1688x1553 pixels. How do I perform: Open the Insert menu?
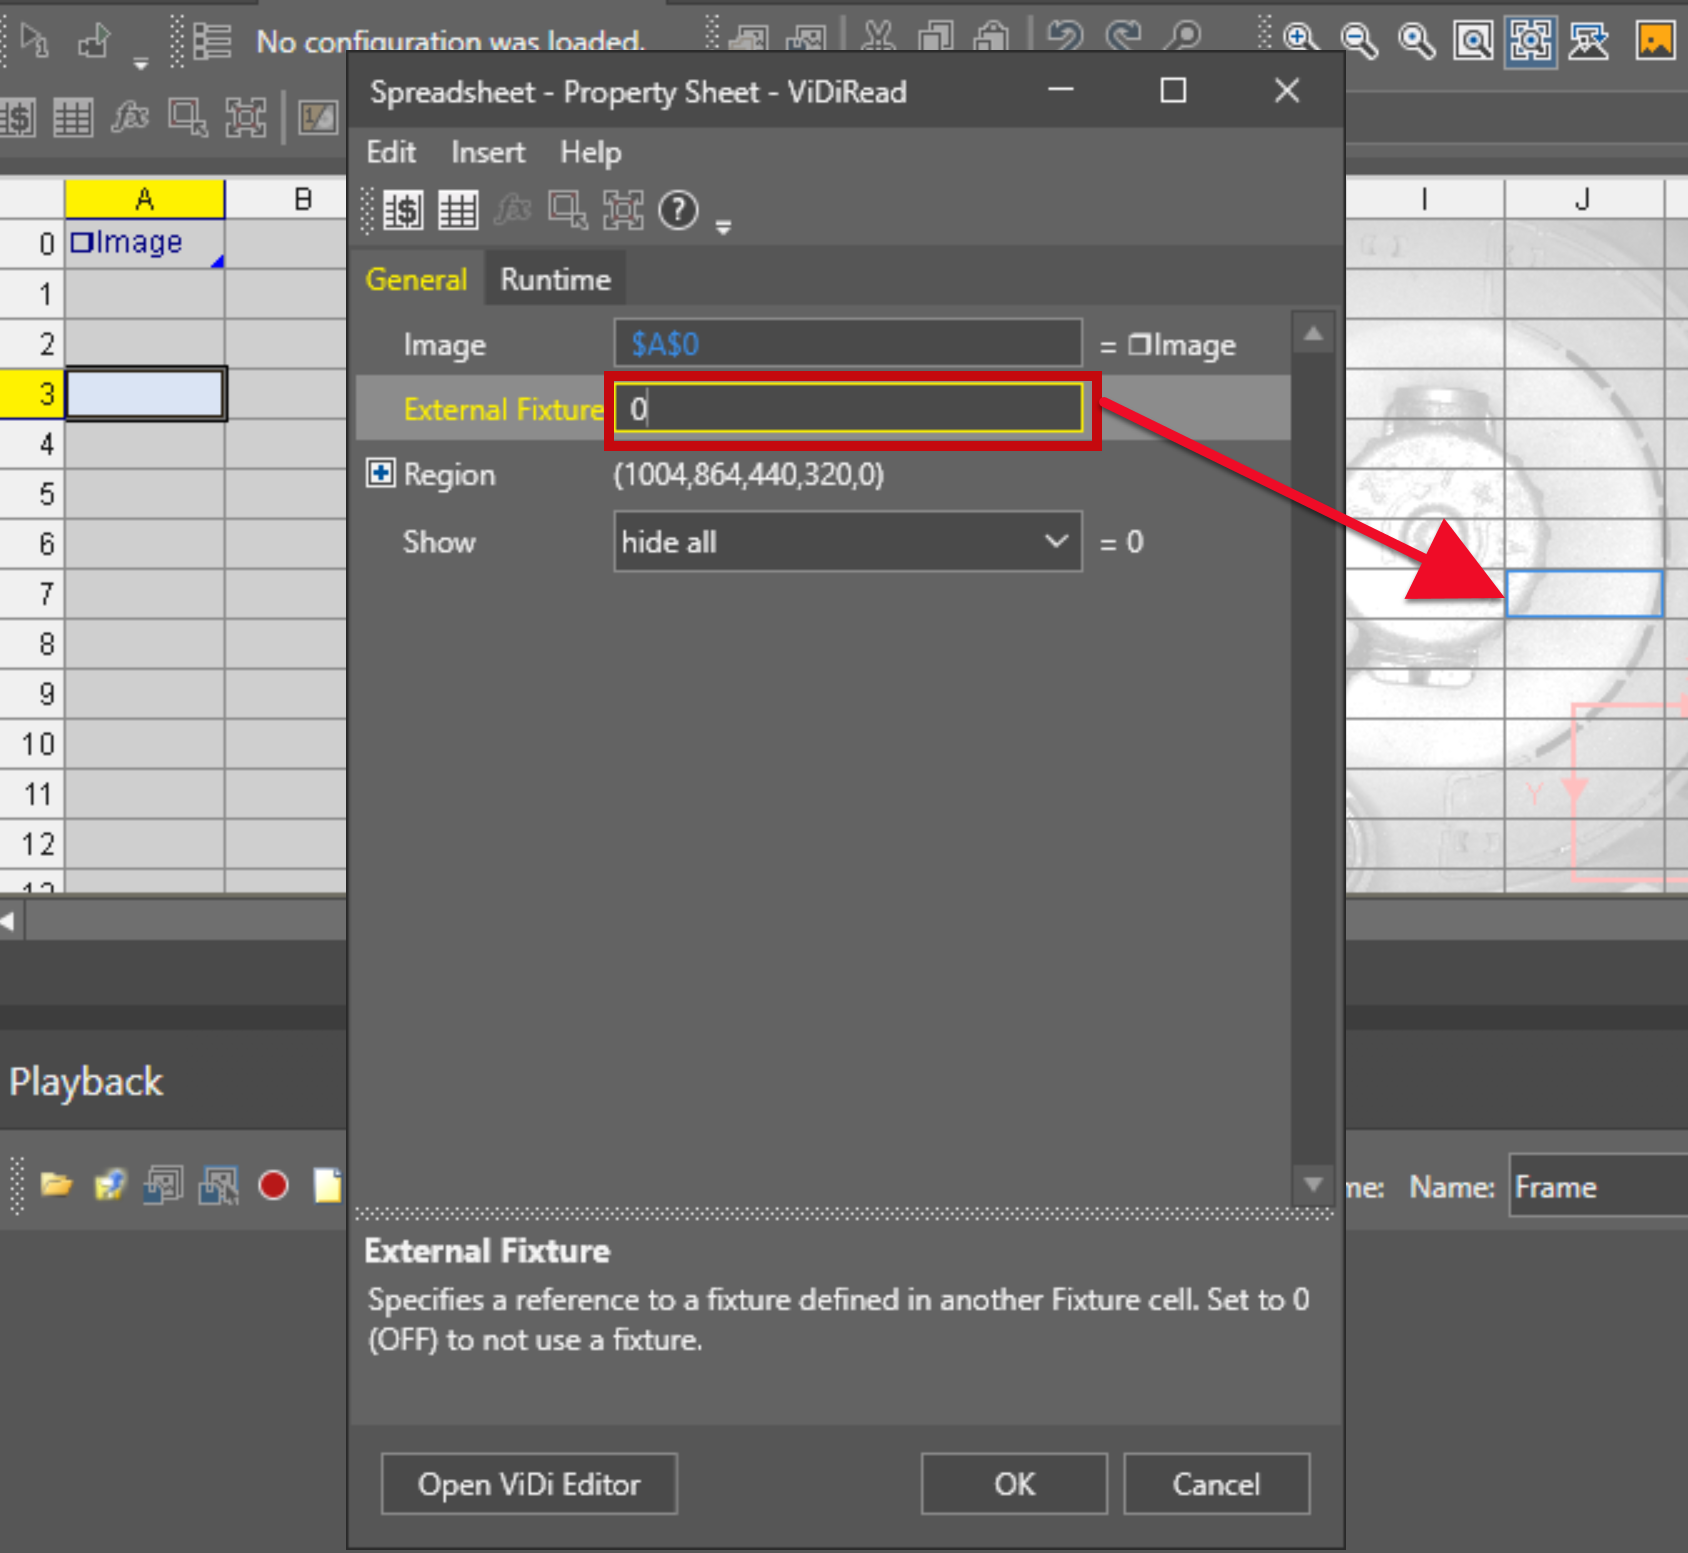click(487, 152)
